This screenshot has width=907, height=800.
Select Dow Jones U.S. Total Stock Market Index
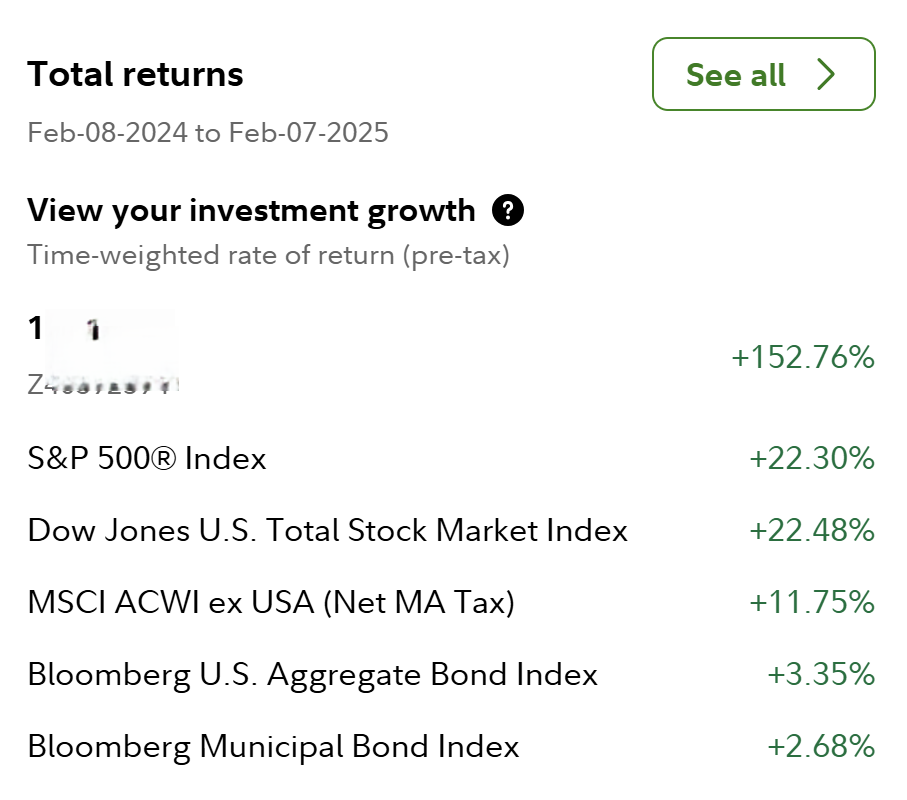[327, 531]
